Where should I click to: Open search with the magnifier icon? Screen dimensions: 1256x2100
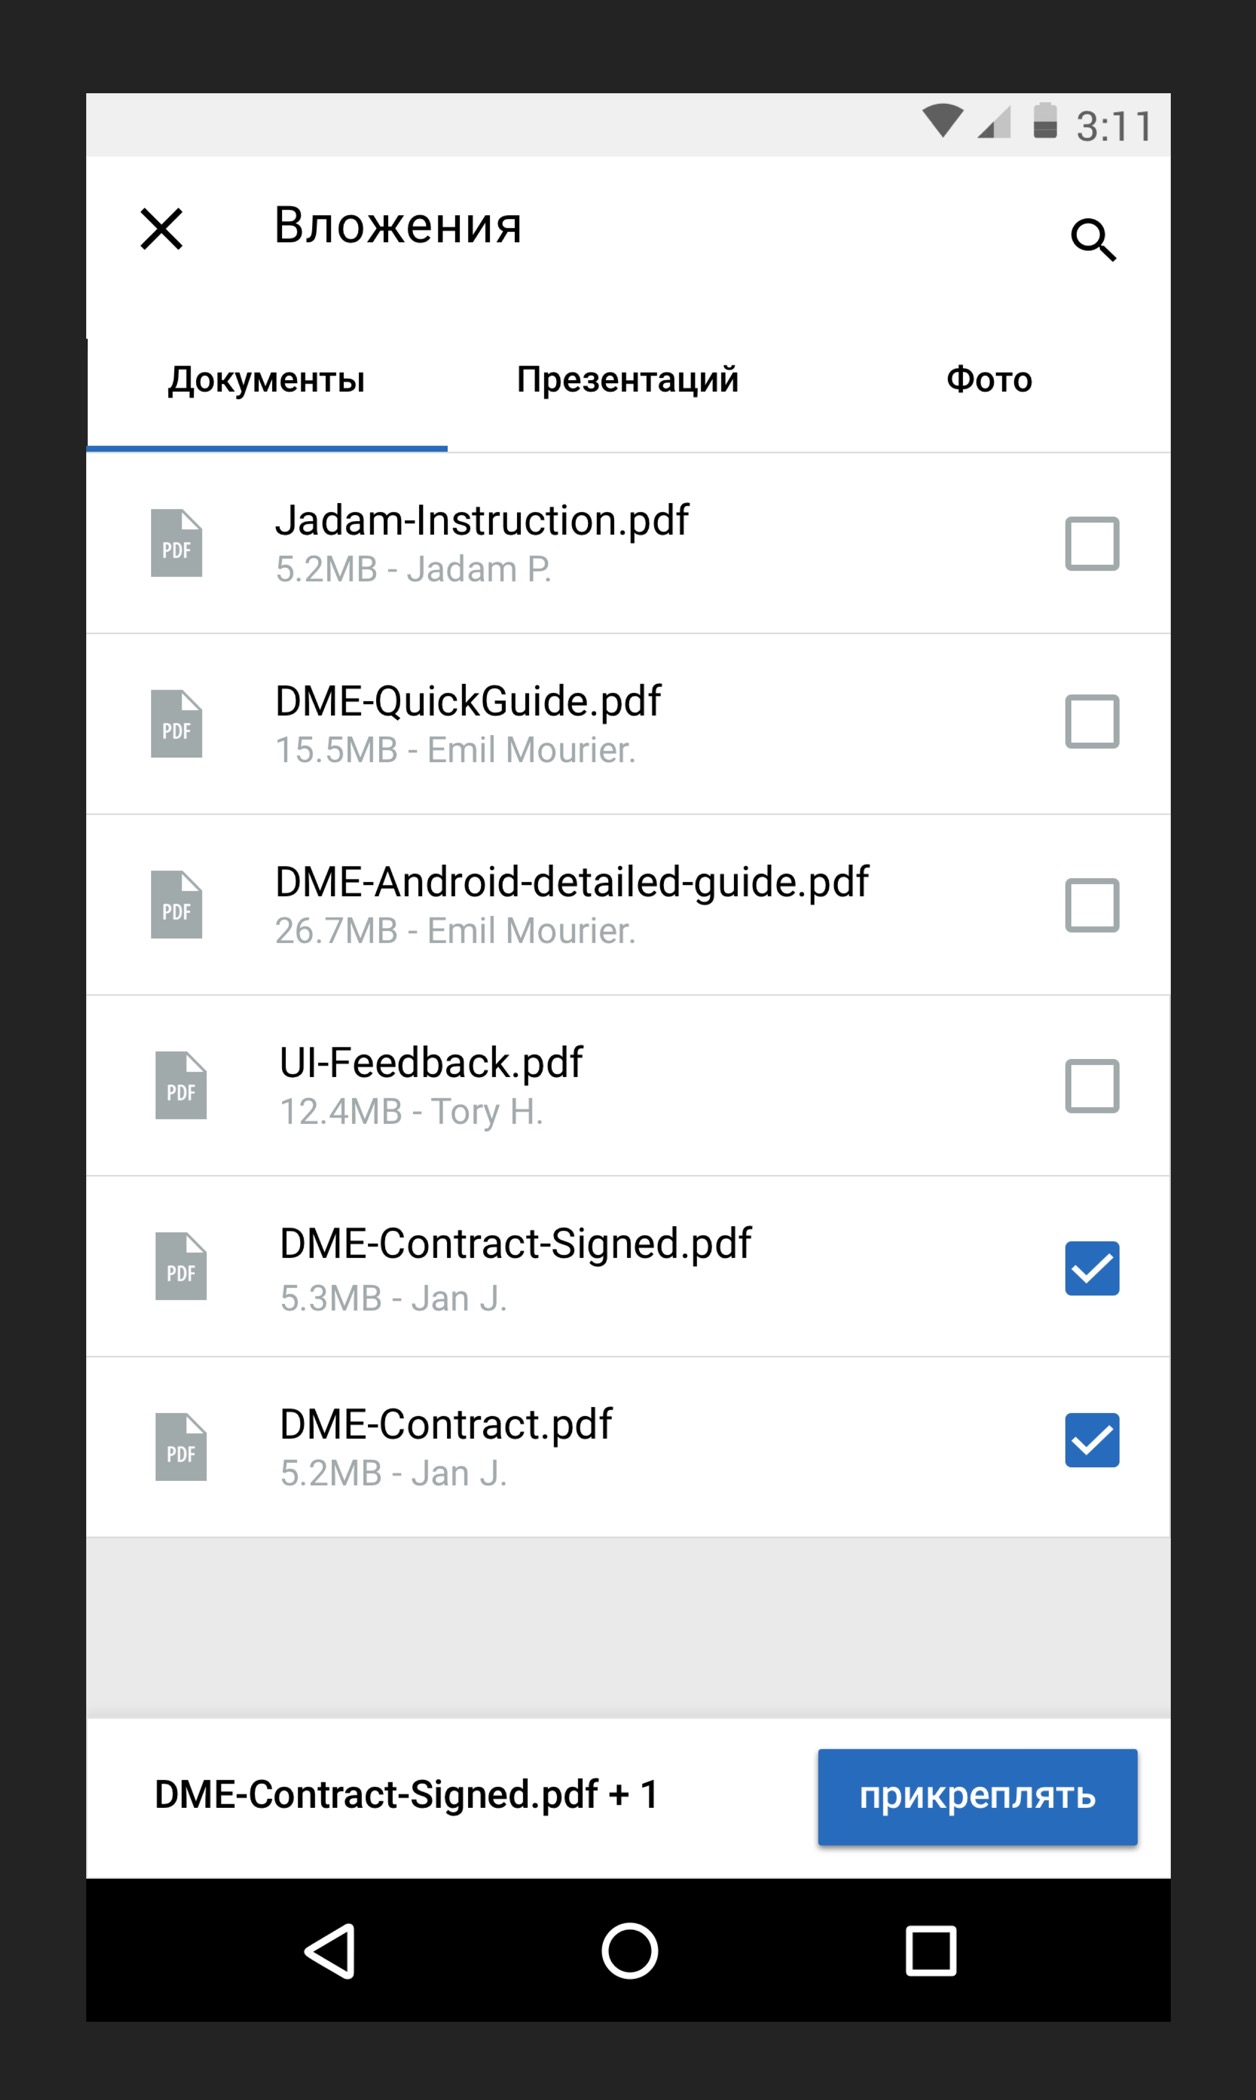click(1092, 240)
